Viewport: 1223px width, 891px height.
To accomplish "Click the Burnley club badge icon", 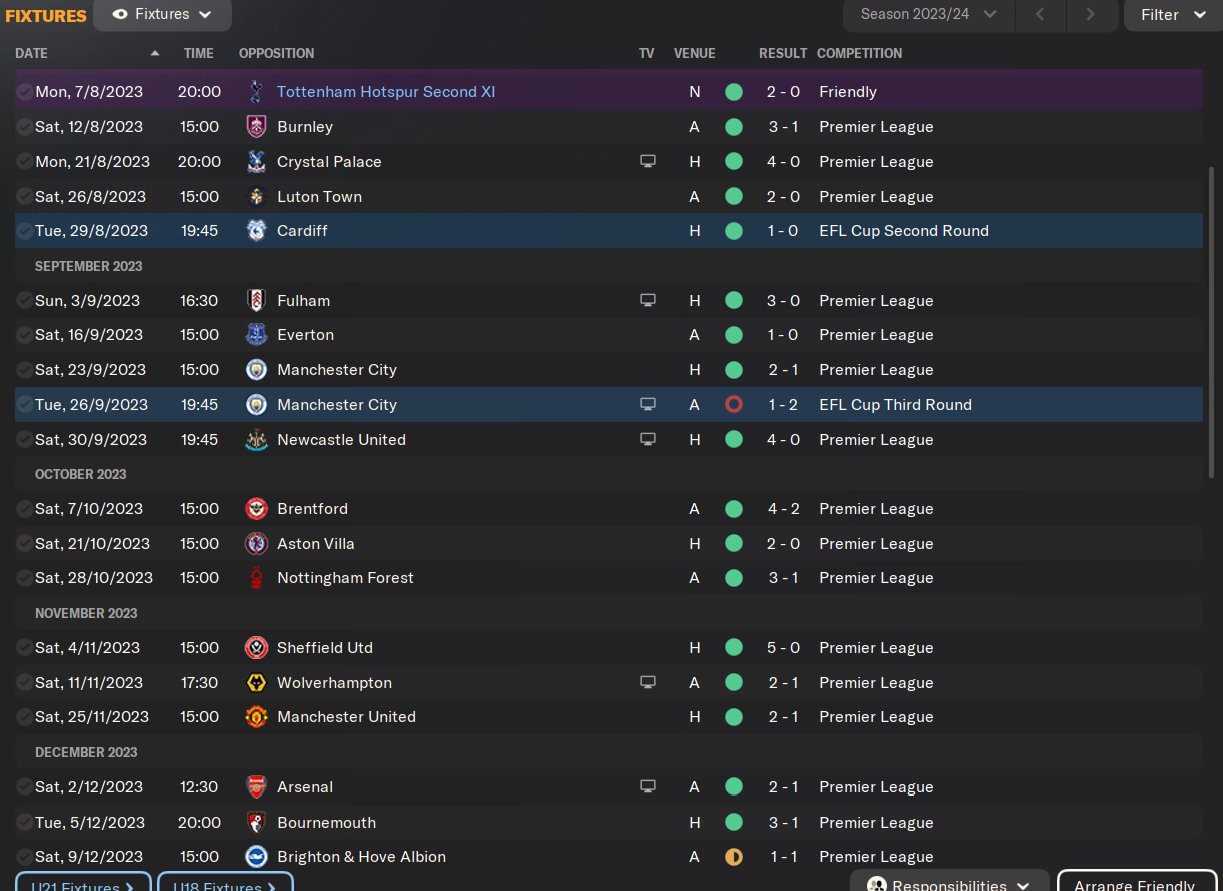I will (x=256, y=127).
